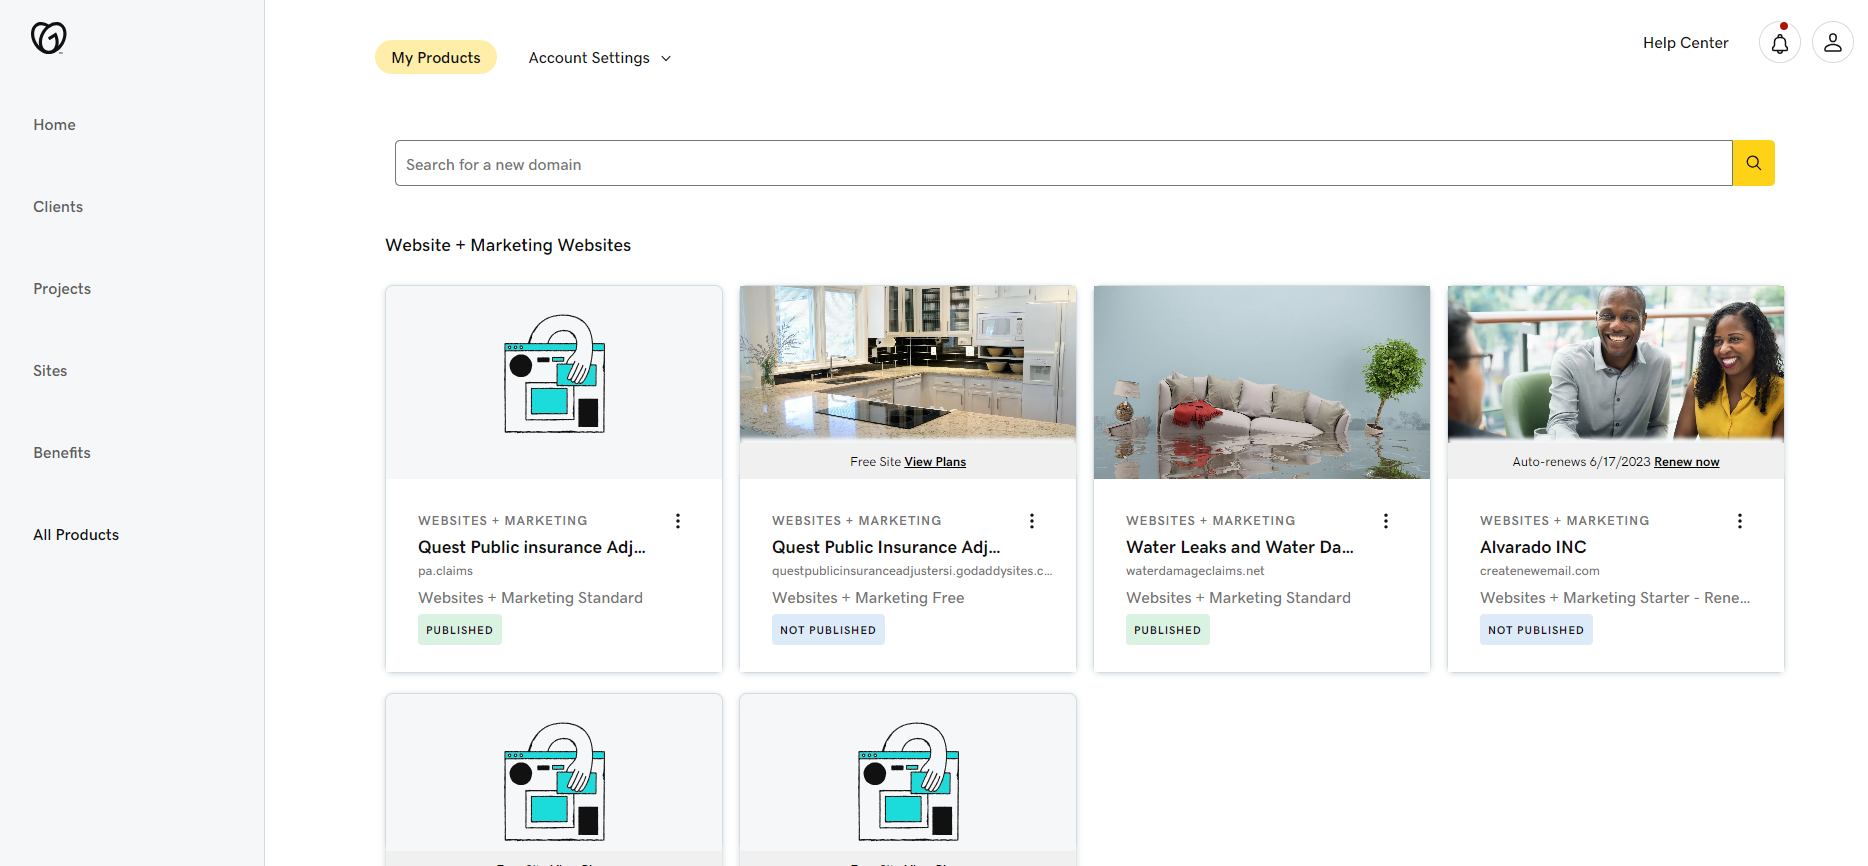Open options menu for Water Leaks card
The width and height of the screenshot is (1868, 866).
pyautogui.click(x=1386, y=521)
